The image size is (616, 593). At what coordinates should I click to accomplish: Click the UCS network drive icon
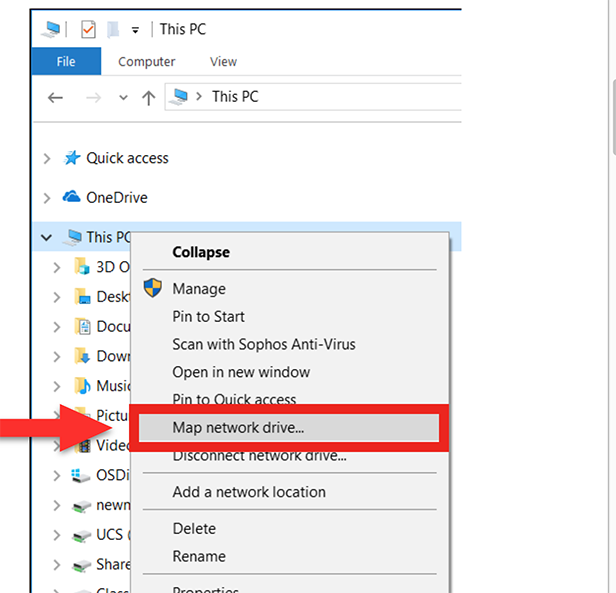click(82, 536)
